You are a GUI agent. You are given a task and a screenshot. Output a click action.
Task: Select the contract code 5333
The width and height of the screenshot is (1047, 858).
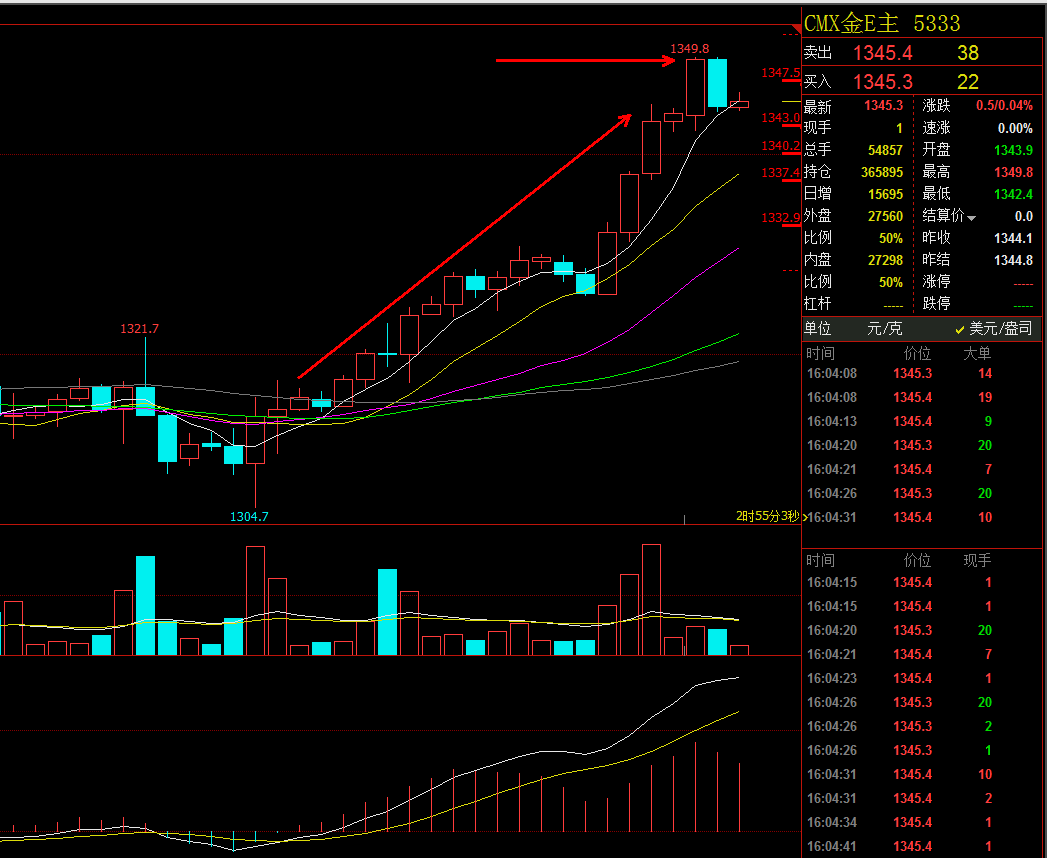click(x=936, y=23)
